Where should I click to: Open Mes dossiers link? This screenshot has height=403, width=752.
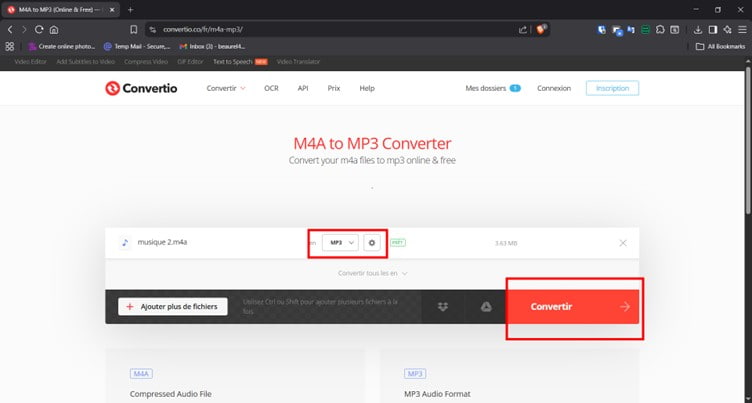pos(493,88)
